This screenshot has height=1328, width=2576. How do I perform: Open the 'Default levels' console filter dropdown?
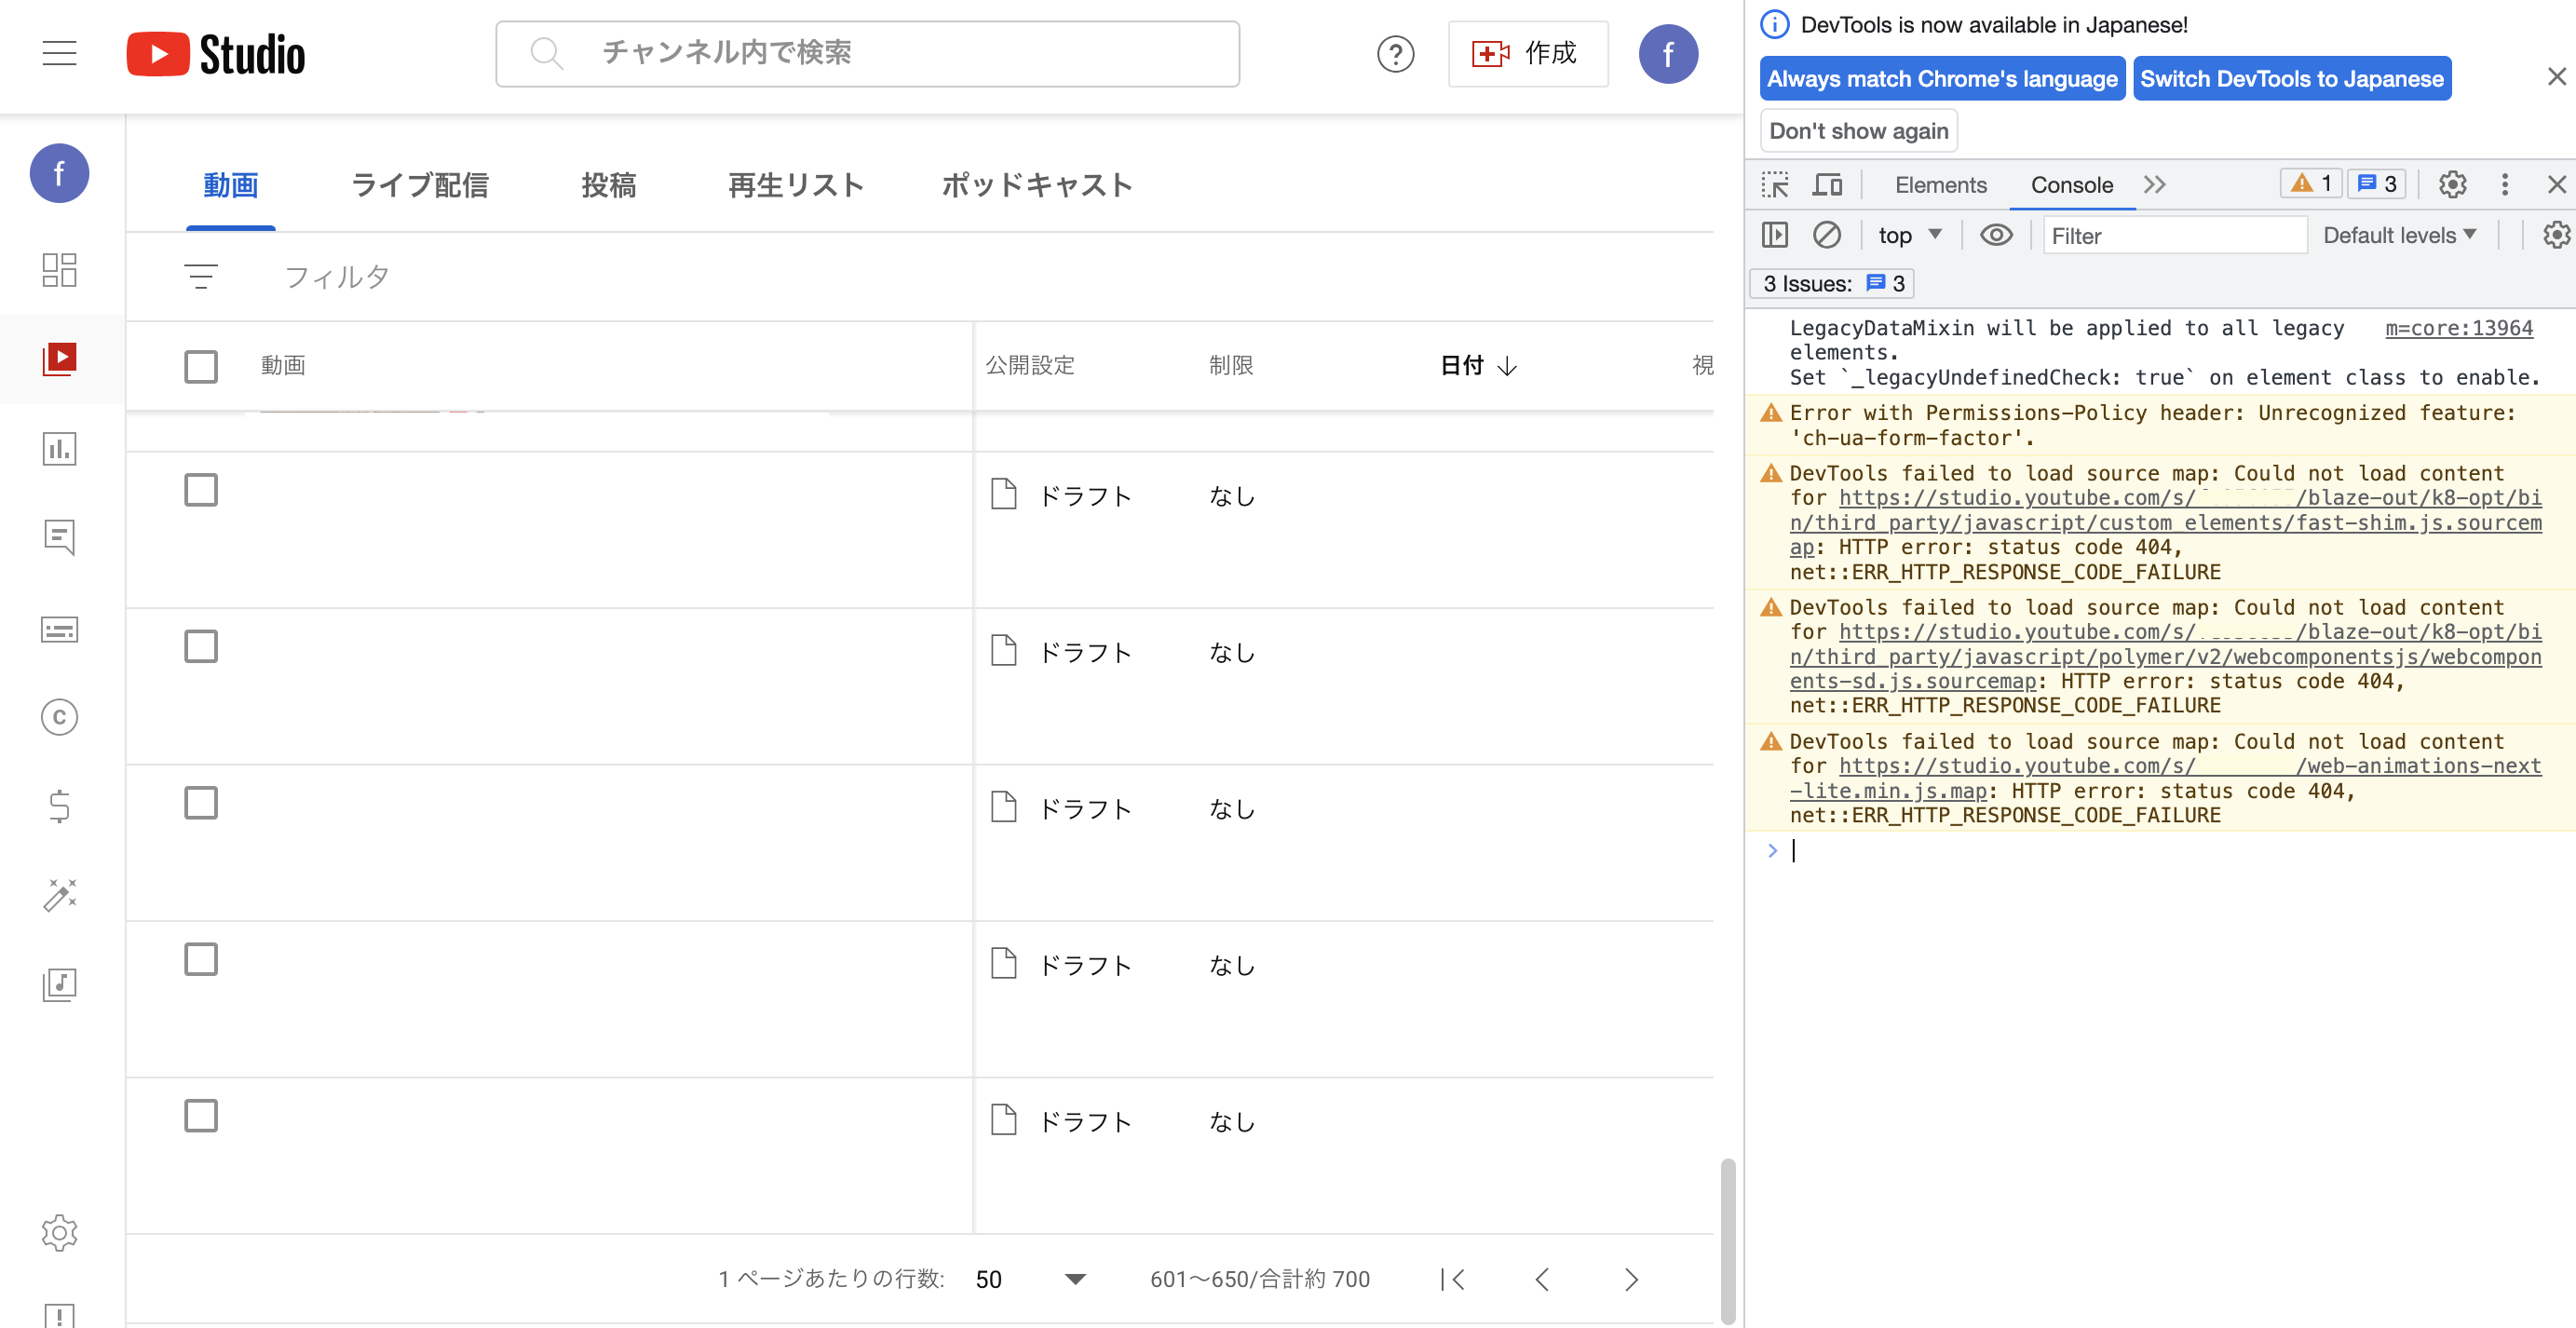tap(2399, 235)
